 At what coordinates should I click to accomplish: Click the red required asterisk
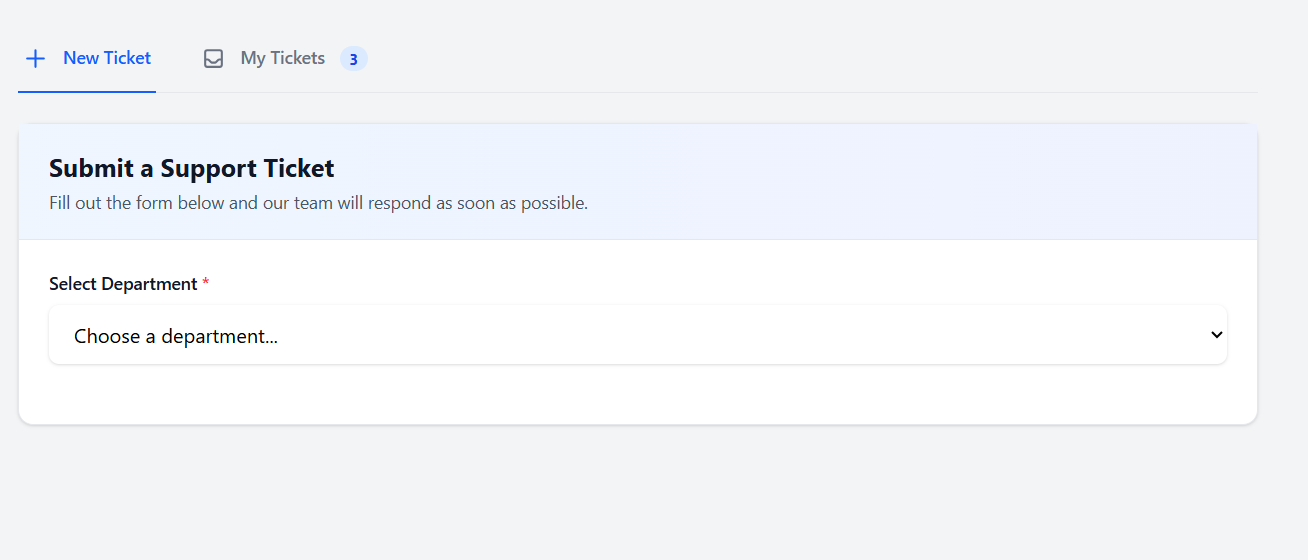[x=206, y=284]
